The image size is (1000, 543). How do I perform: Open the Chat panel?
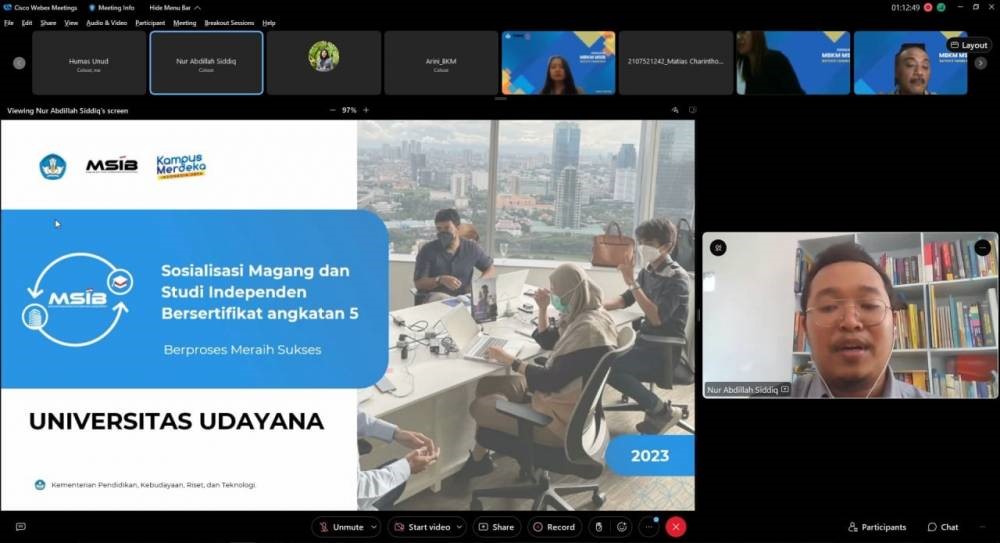(x=943, y=527)
